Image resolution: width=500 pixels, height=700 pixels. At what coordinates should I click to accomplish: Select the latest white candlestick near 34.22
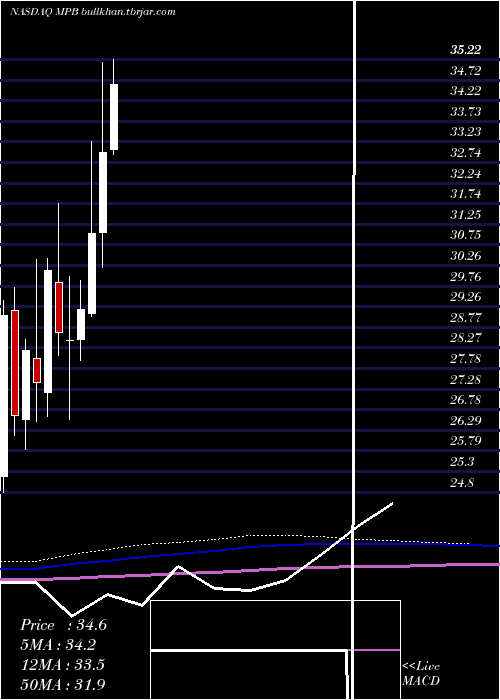[114, 117]
